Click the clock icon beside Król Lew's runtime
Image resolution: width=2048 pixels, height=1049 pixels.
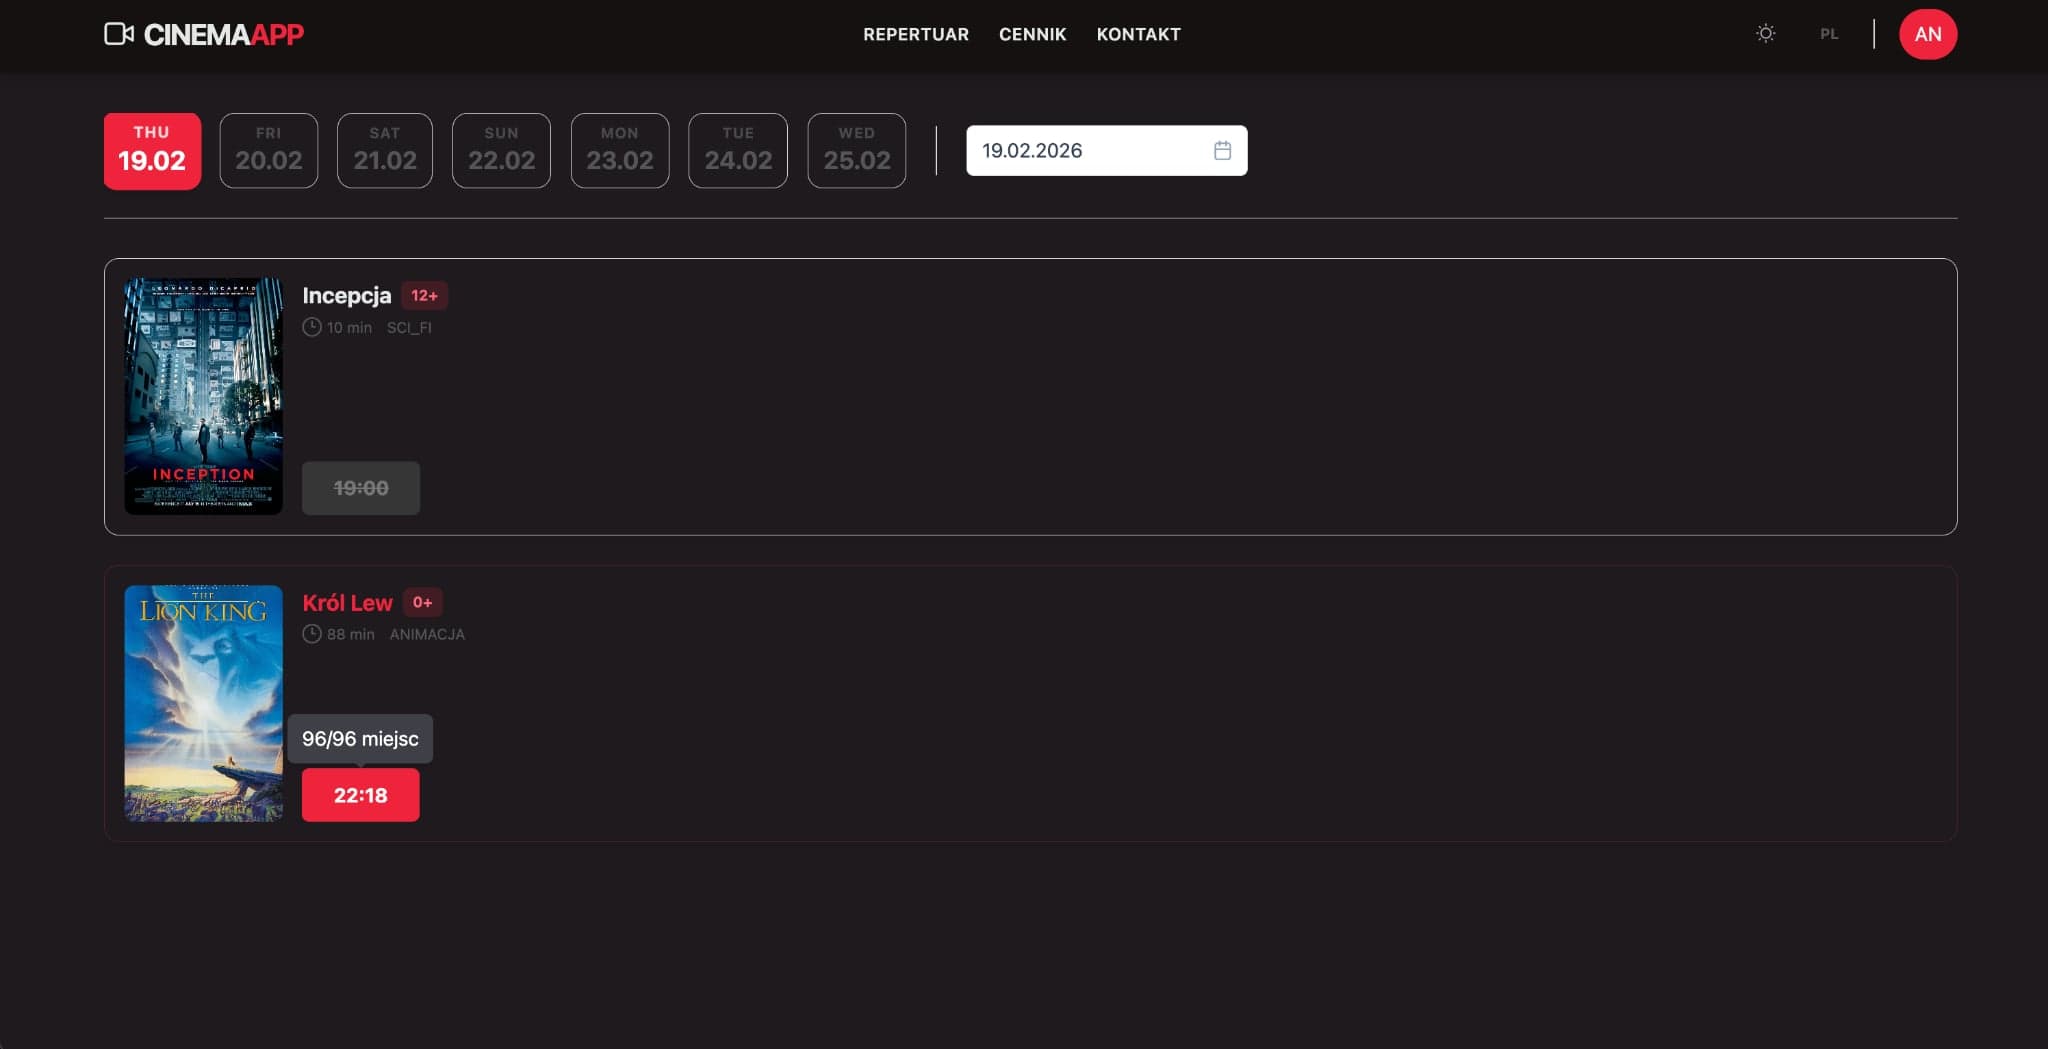tap(311, 633)
